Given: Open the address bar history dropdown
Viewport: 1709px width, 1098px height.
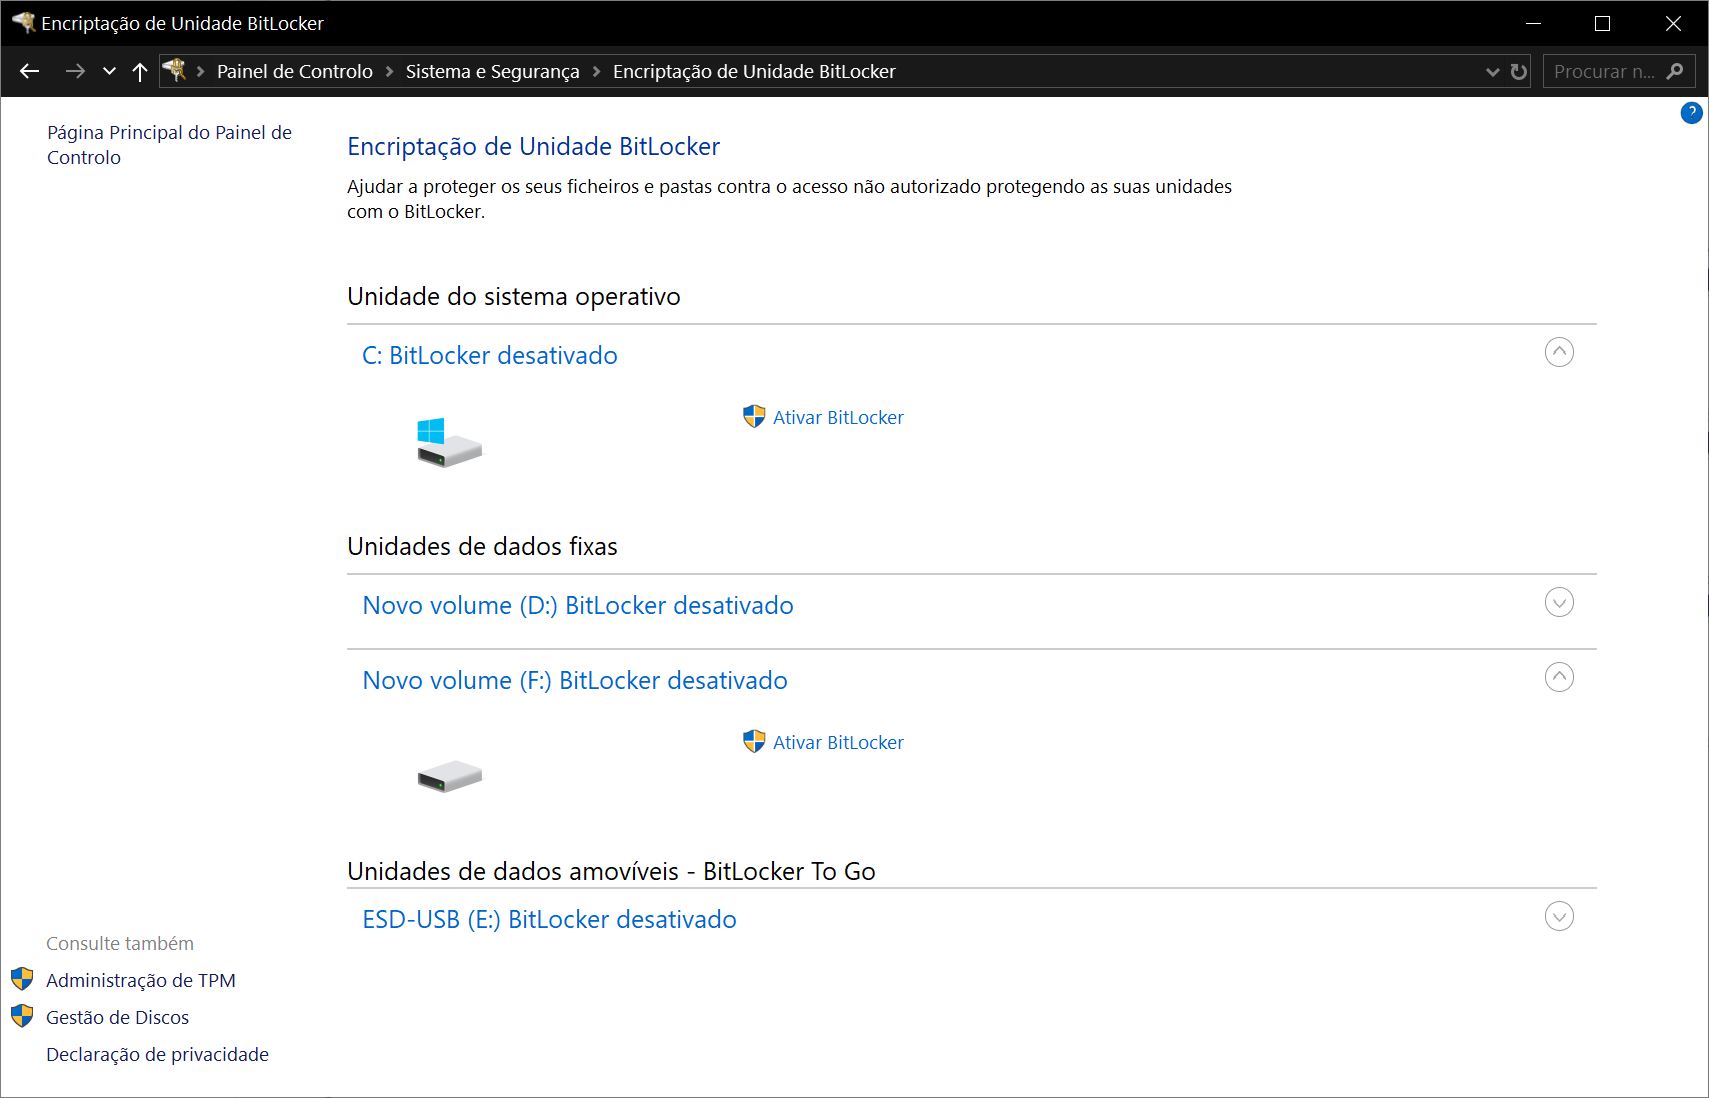Looking at the screenshot, I should point(1492,71).
